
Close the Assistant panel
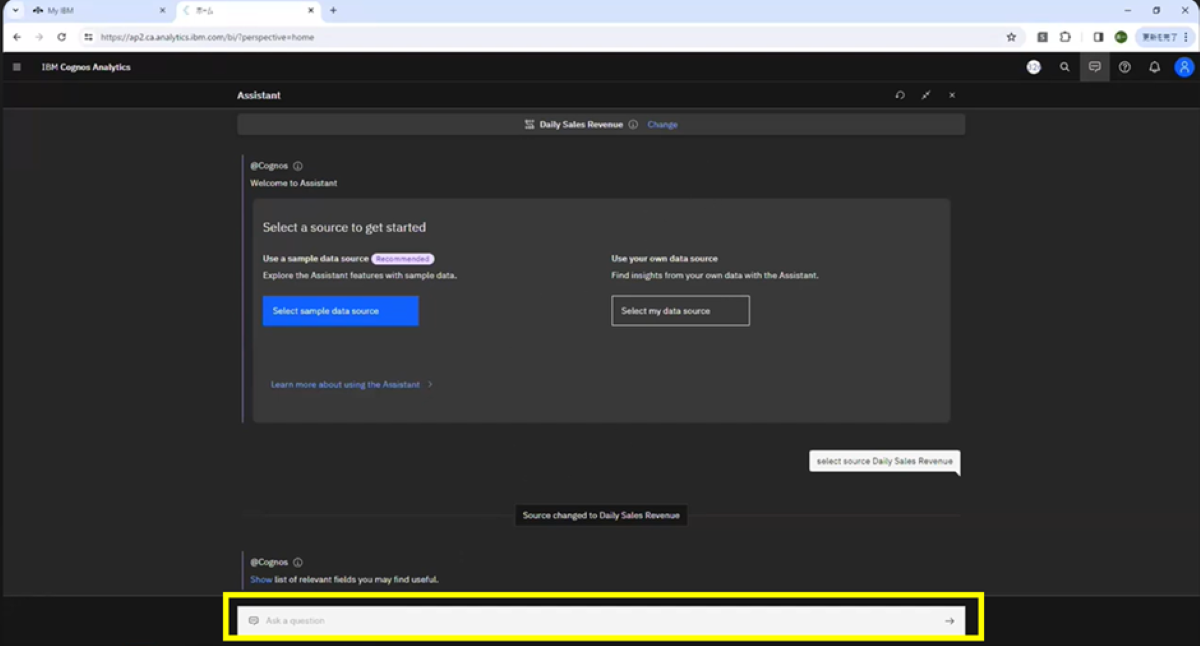pos(952,95)
